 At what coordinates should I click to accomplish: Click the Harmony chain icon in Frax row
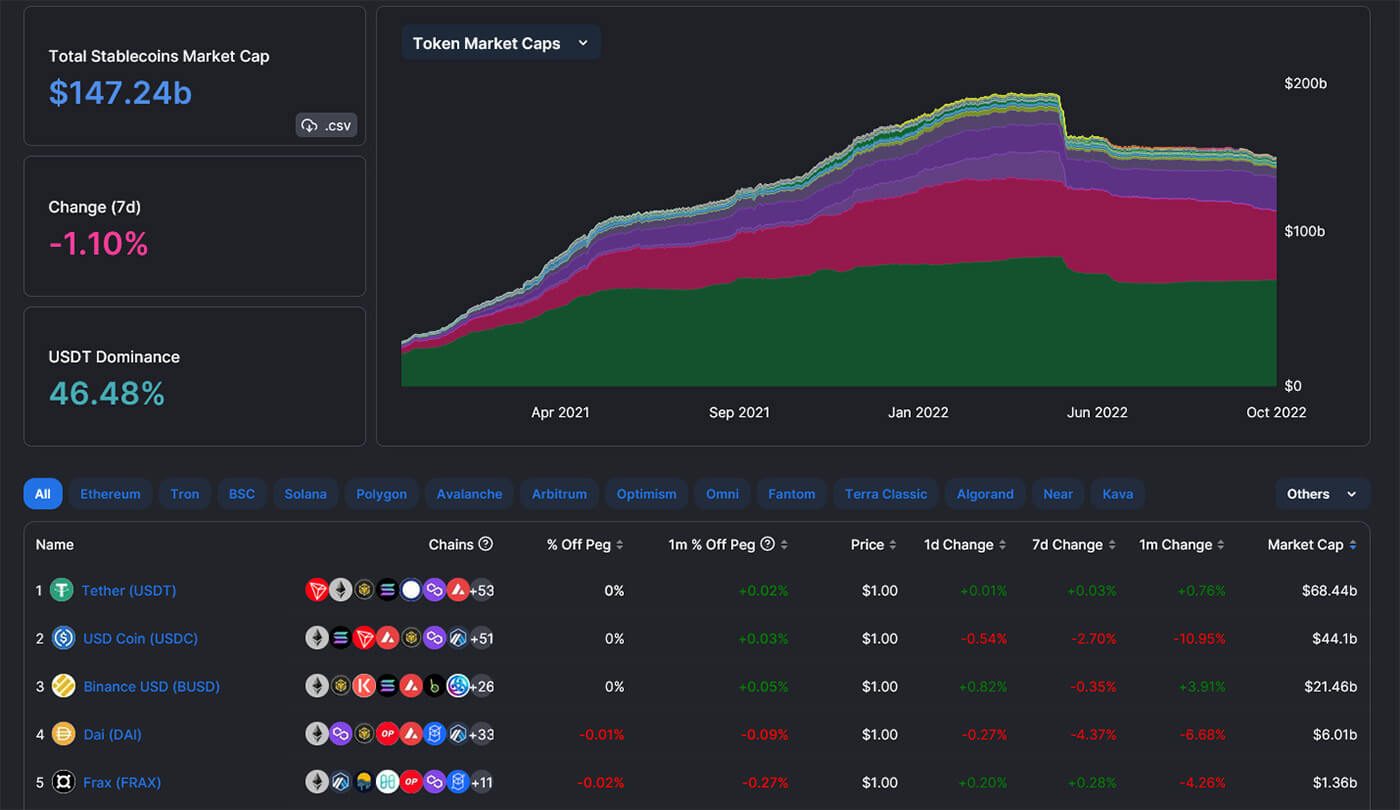(388, 782)
